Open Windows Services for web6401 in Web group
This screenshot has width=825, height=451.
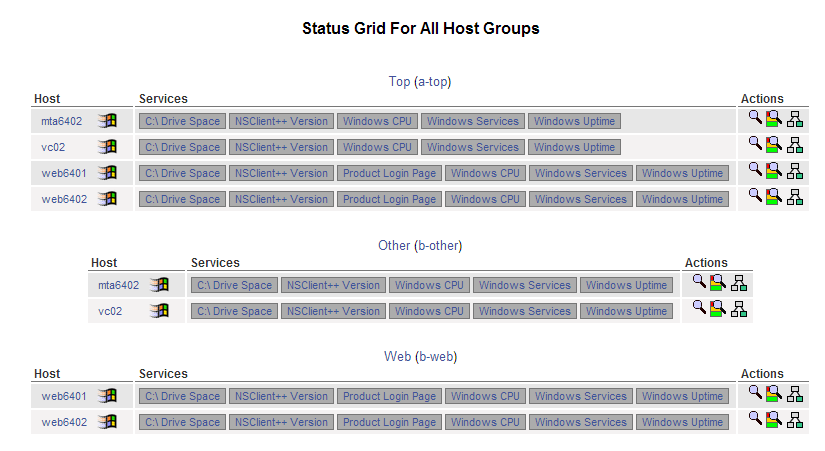point(580,396)
